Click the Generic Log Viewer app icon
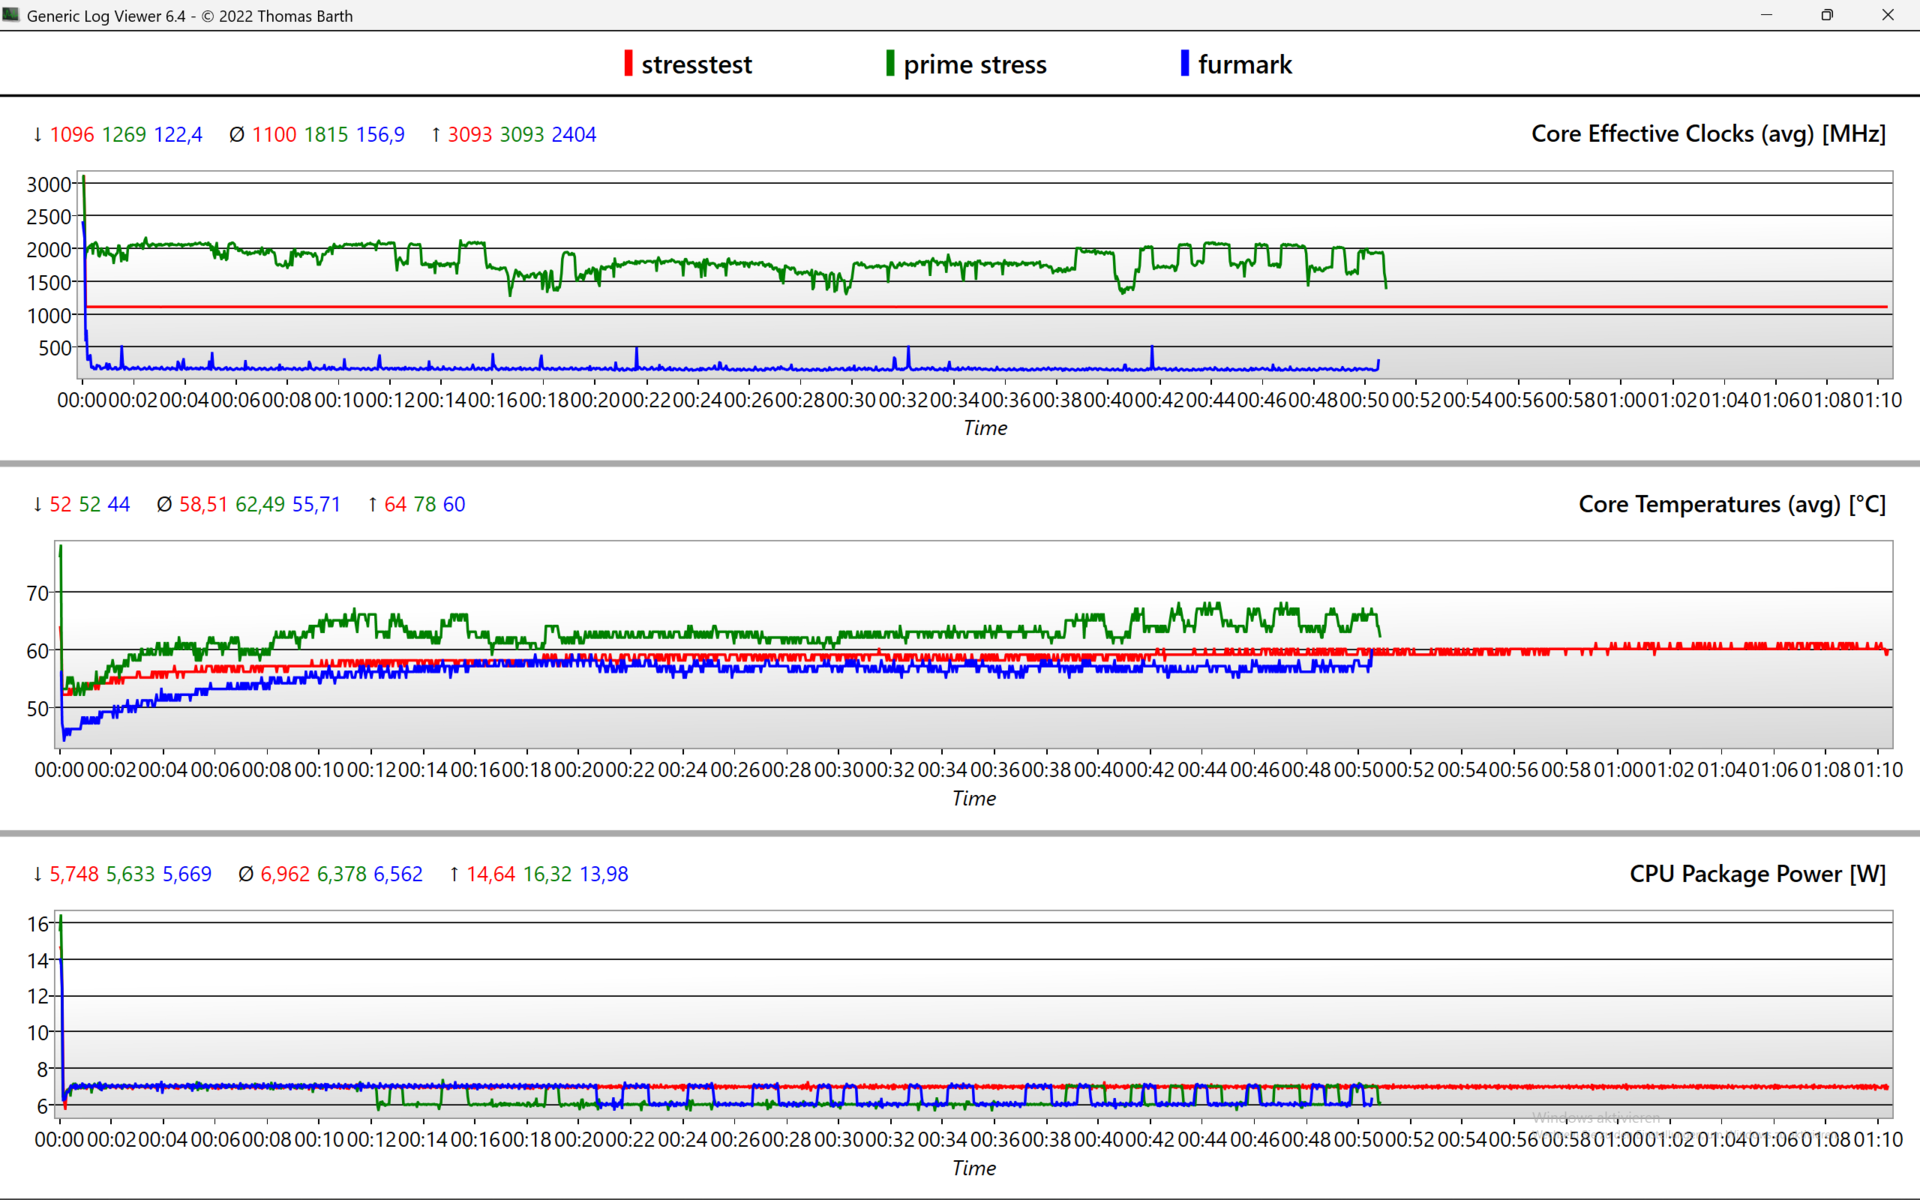 click(11, 15)
